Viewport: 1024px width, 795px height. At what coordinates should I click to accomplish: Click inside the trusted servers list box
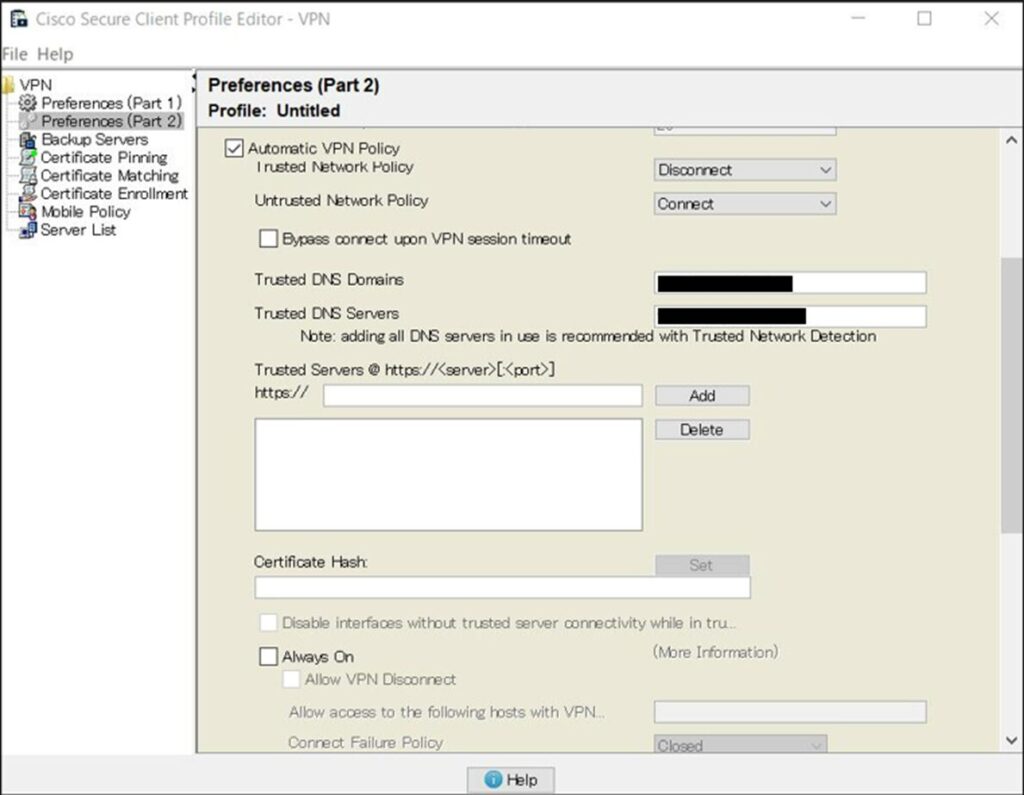pyautogui.click(x=449, y=474)
